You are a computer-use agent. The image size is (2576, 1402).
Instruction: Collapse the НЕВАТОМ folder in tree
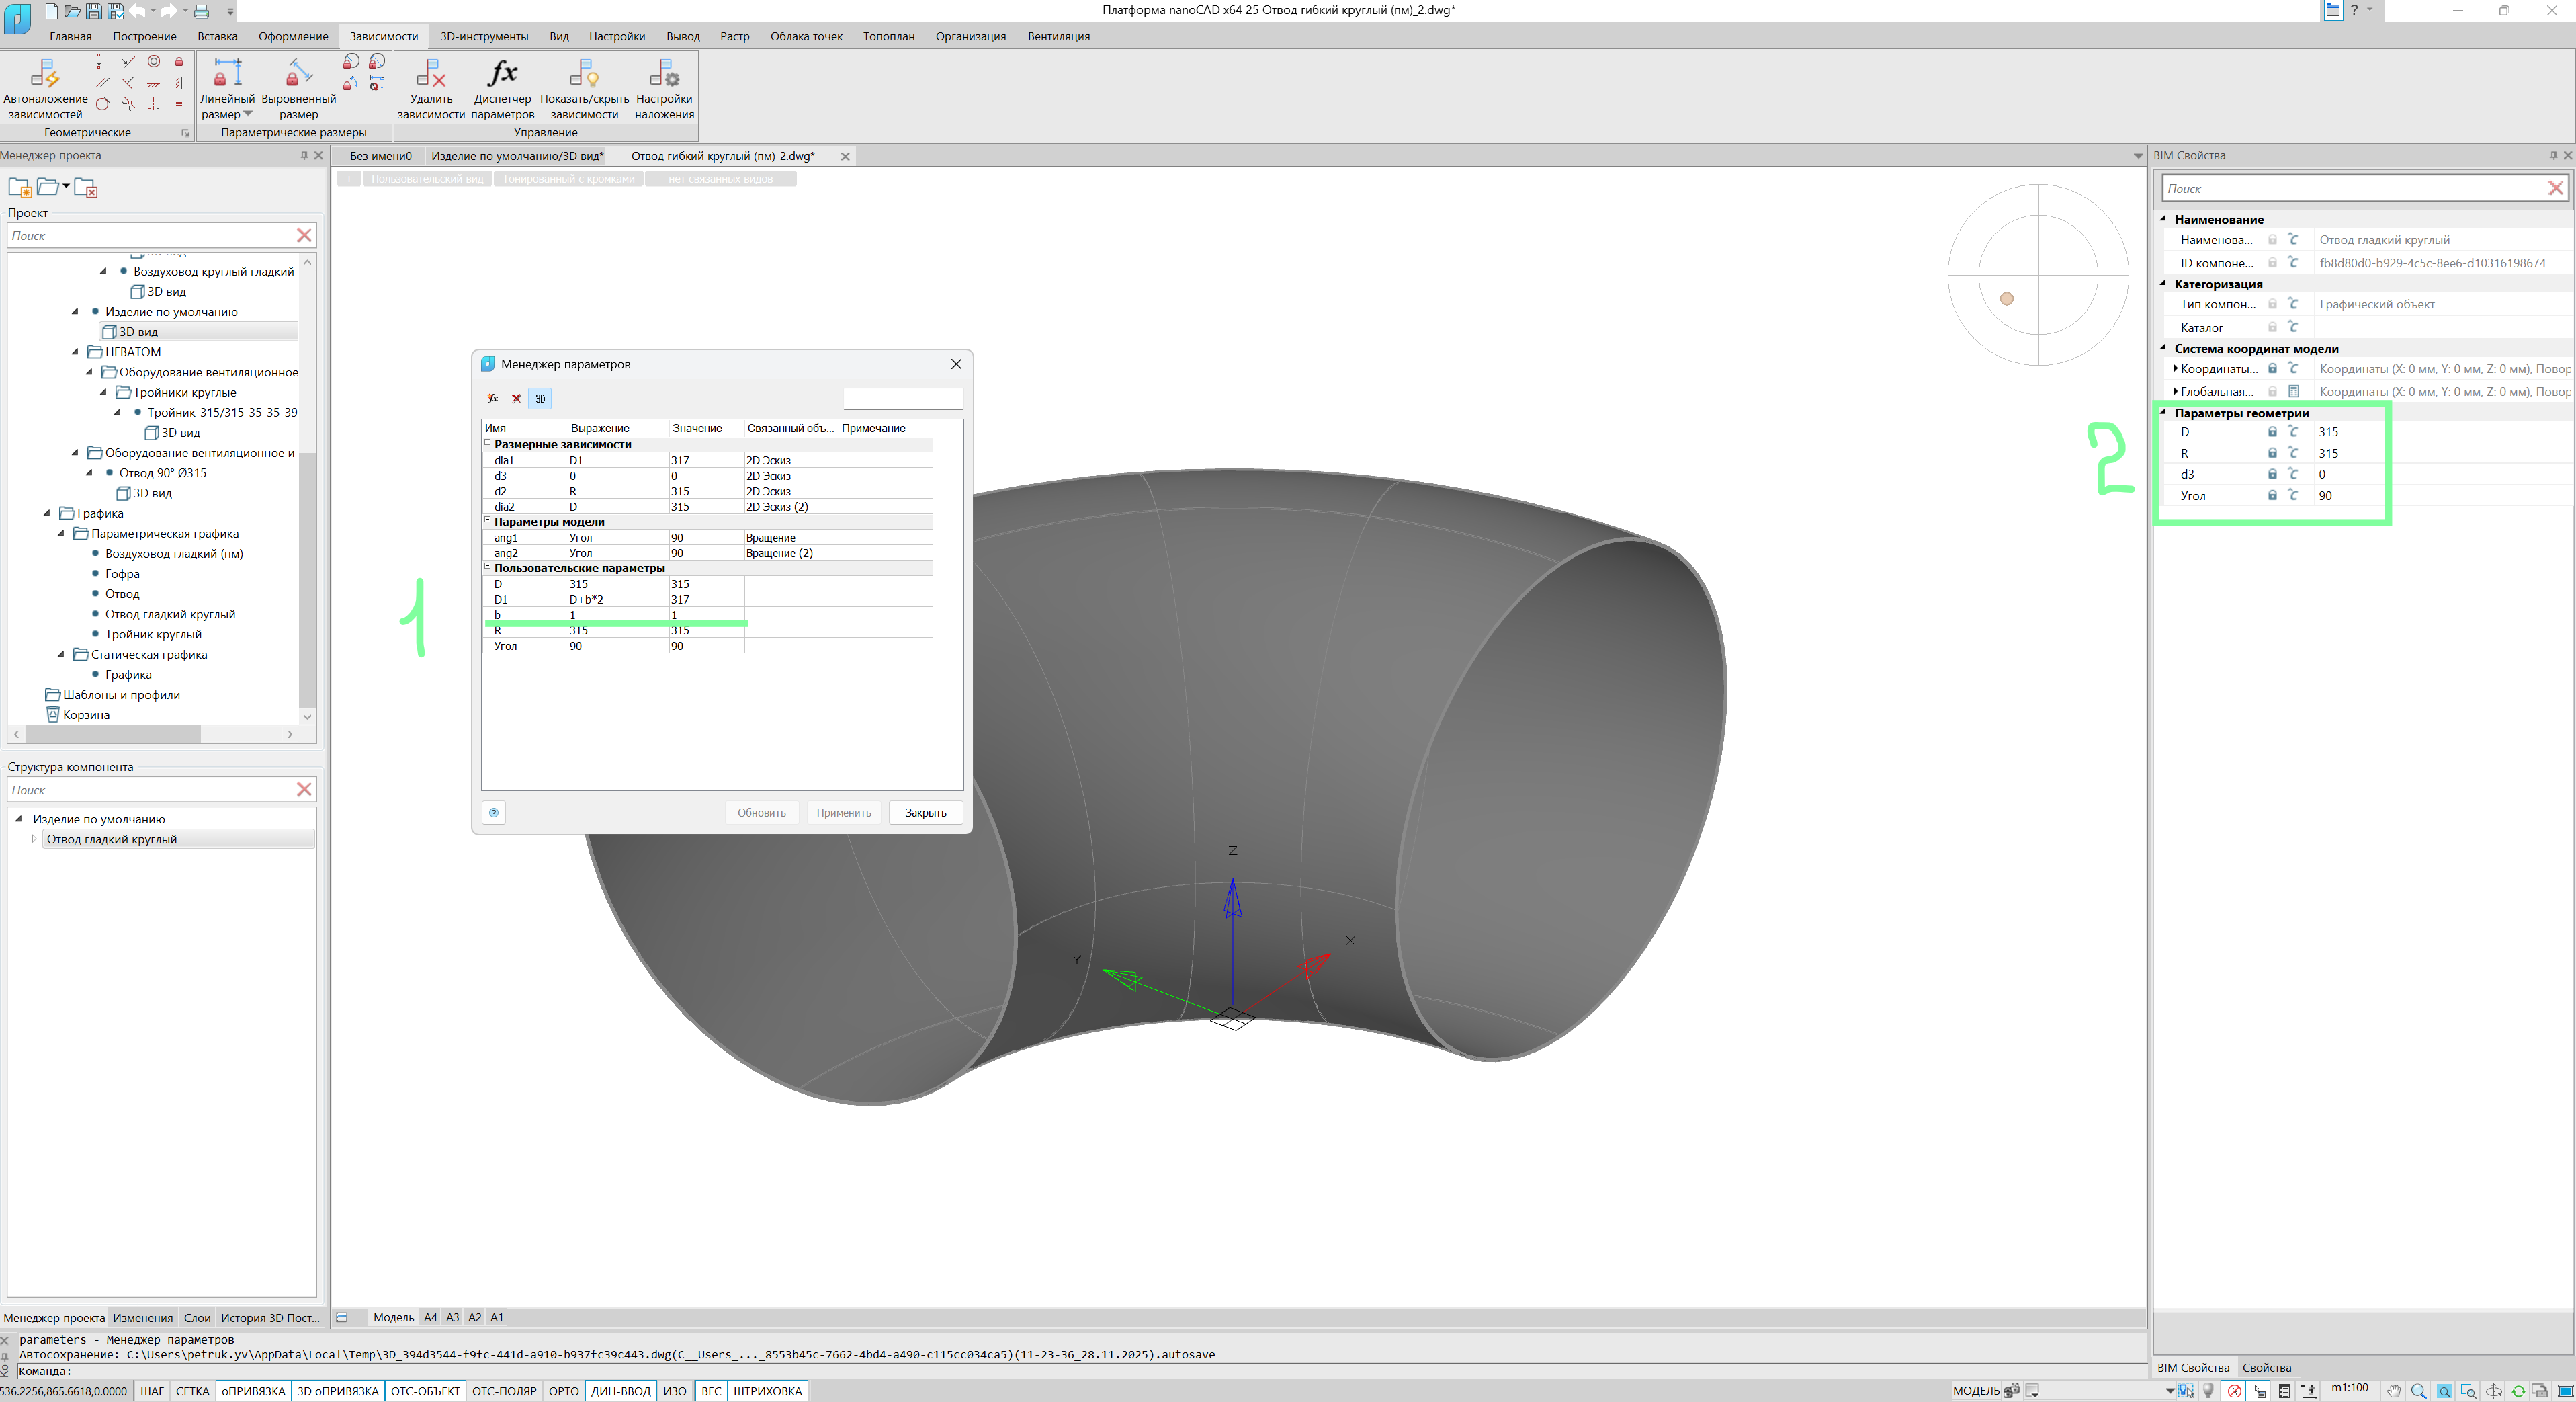pos(76,352)
